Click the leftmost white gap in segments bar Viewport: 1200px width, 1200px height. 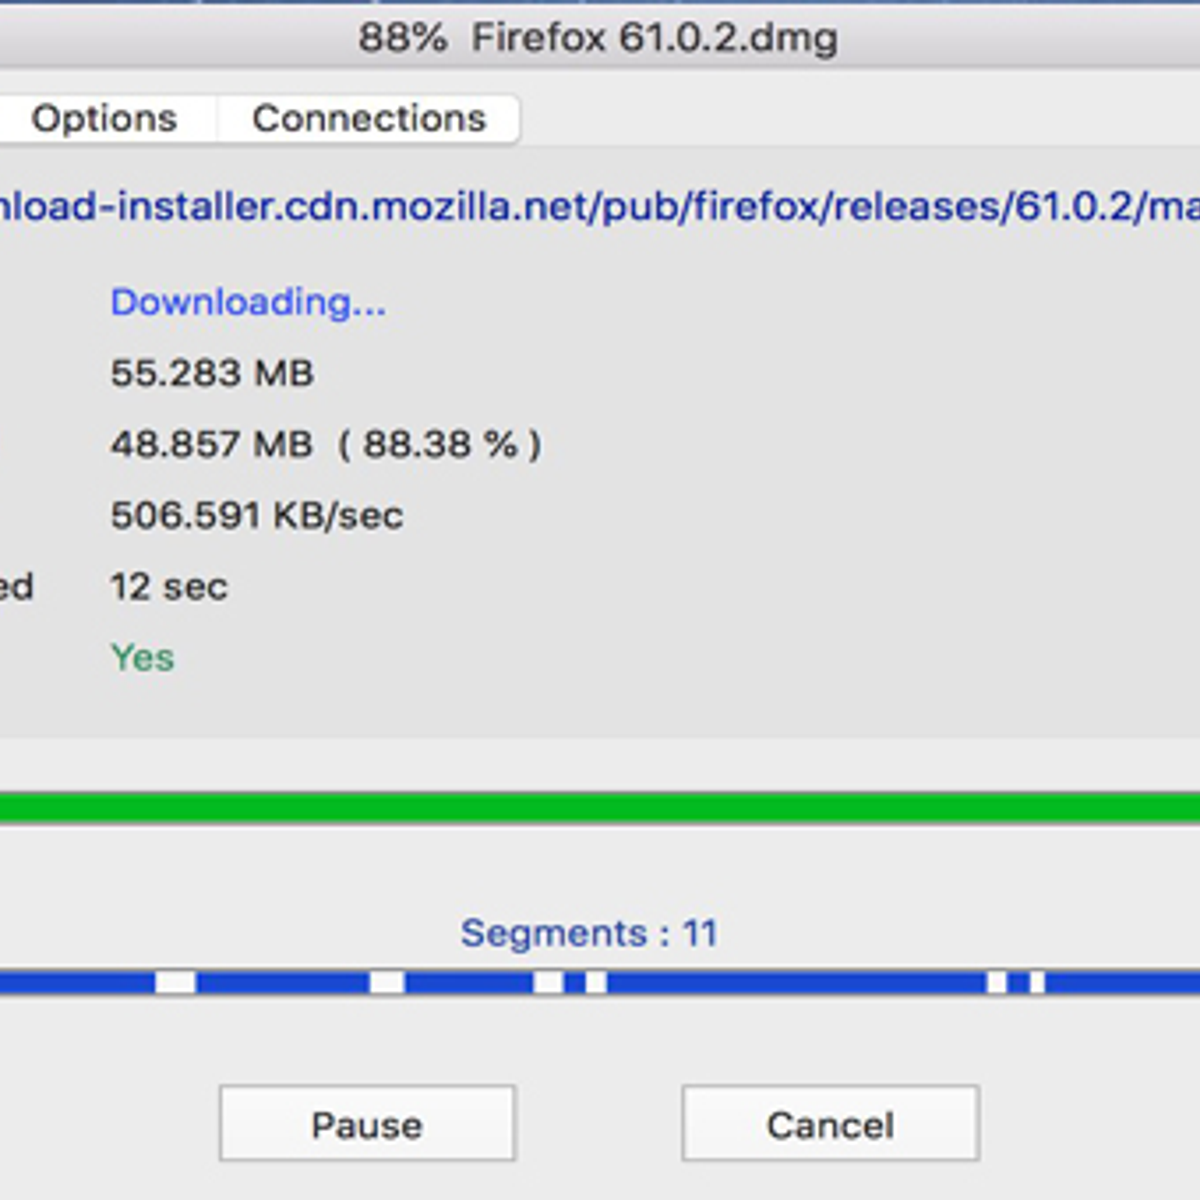(x=175, y=982)
